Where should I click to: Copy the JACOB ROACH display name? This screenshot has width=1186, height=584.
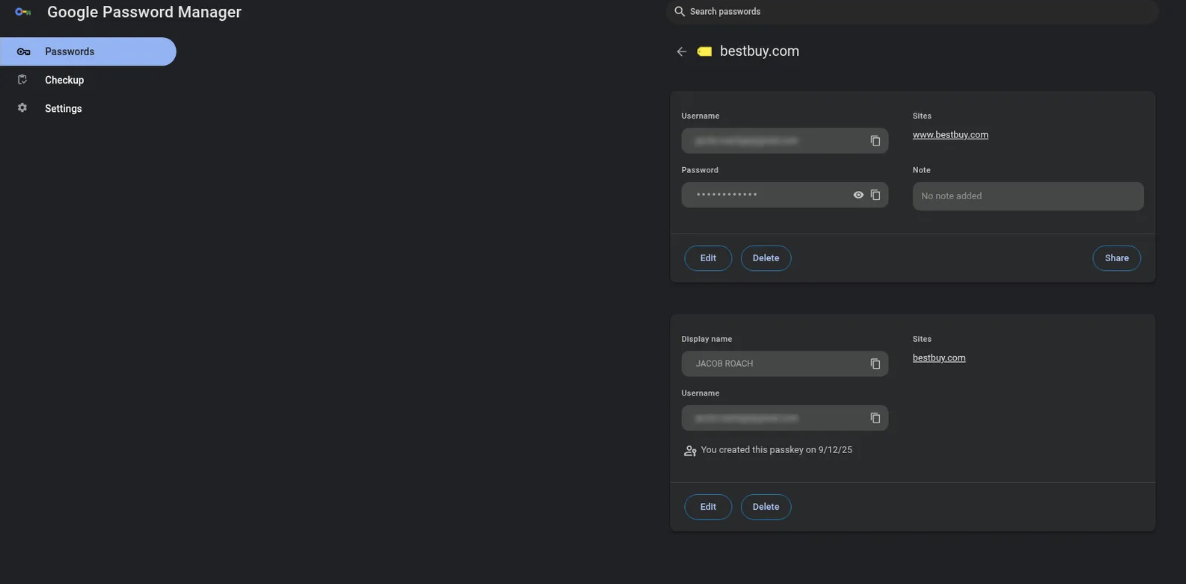(x=875, y=364)
